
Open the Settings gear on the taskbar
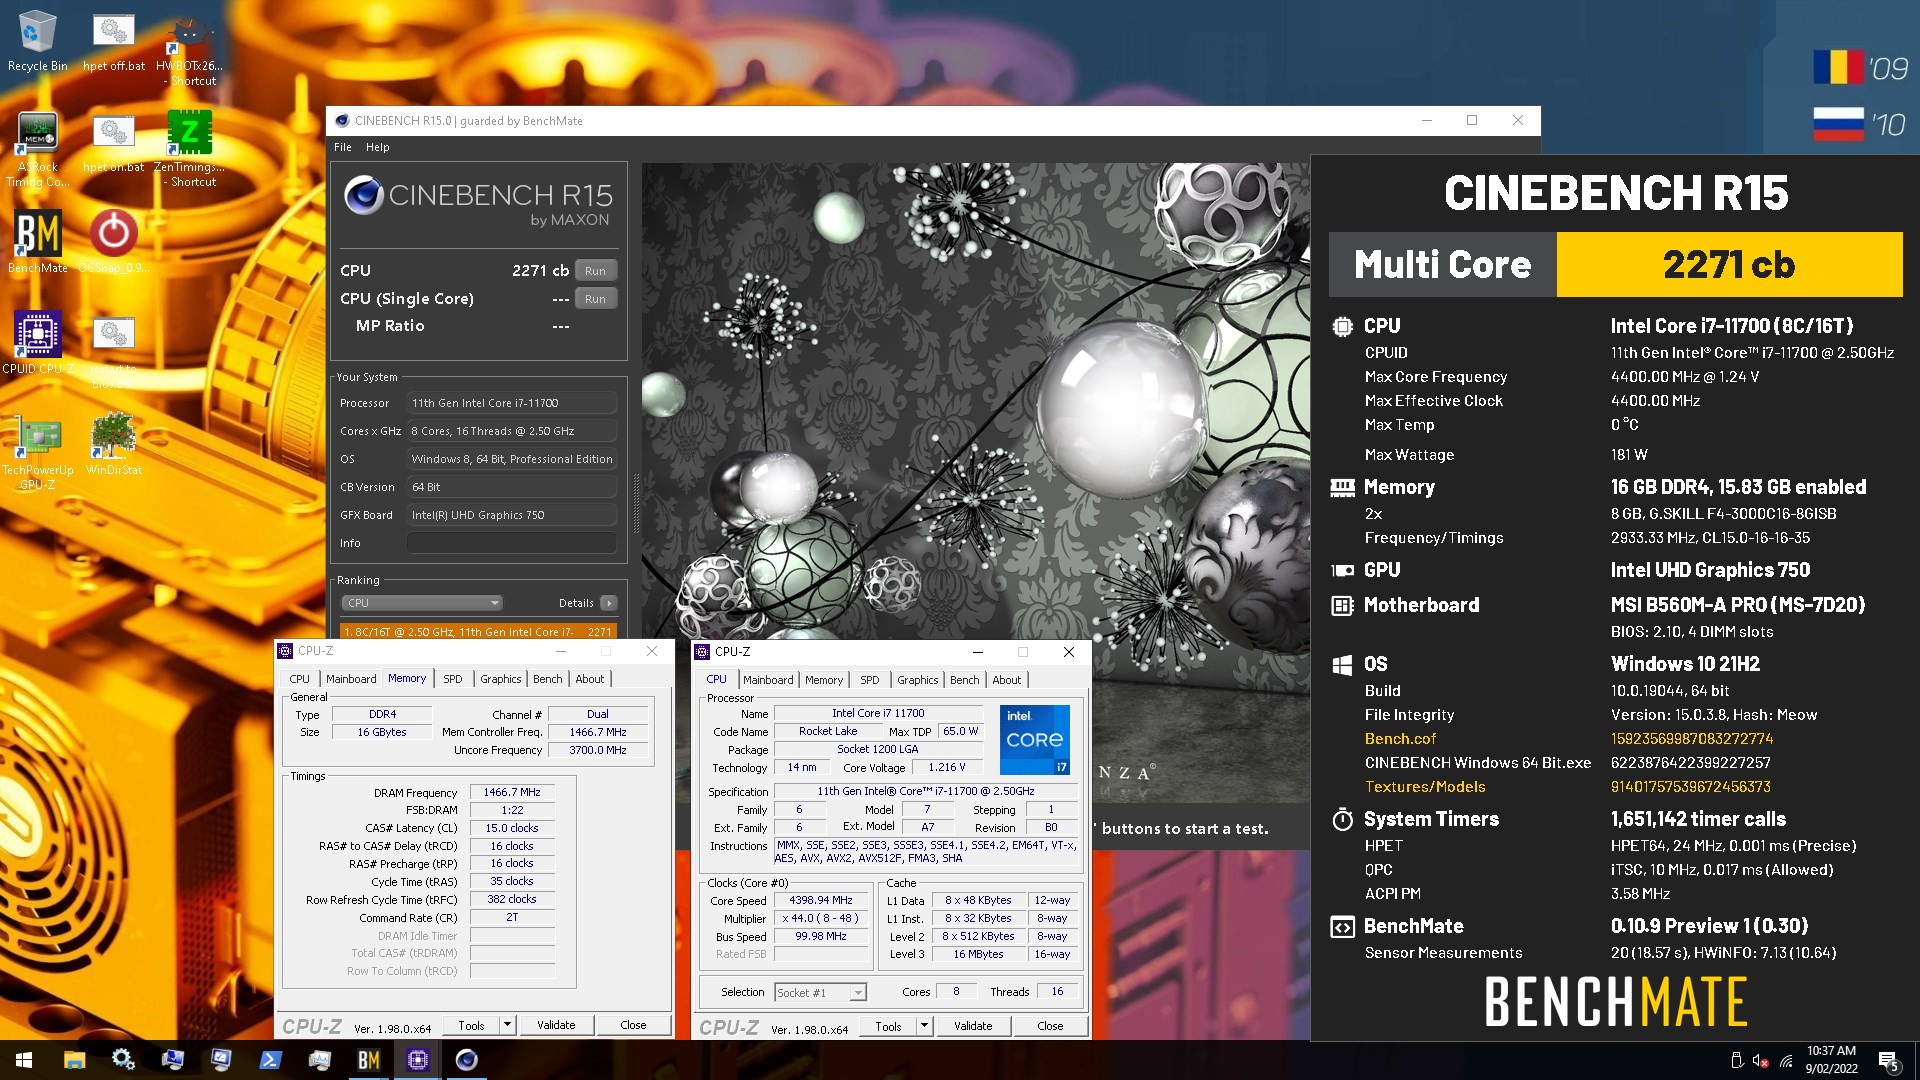pos(123,1060)
